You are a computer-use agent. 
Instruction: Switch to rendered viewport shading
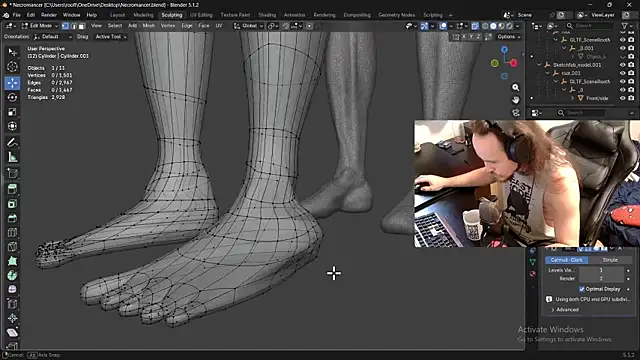coord(509,26)
